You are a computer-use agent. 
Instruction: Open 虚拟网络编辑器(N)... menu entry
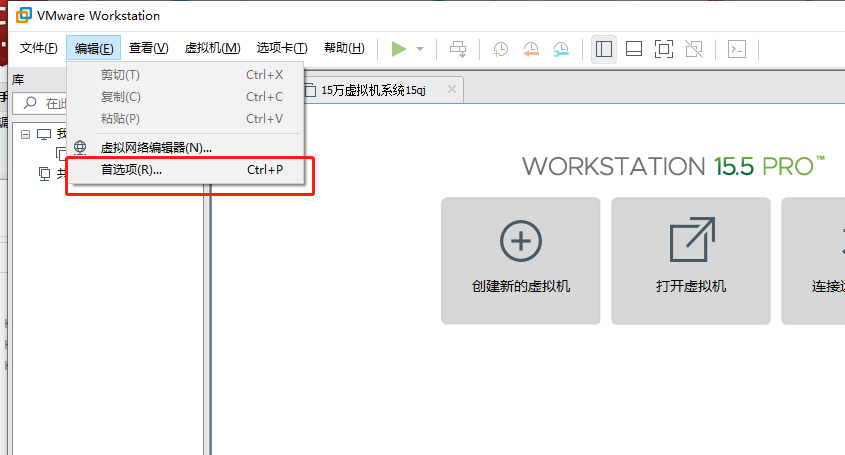[186, 147]
